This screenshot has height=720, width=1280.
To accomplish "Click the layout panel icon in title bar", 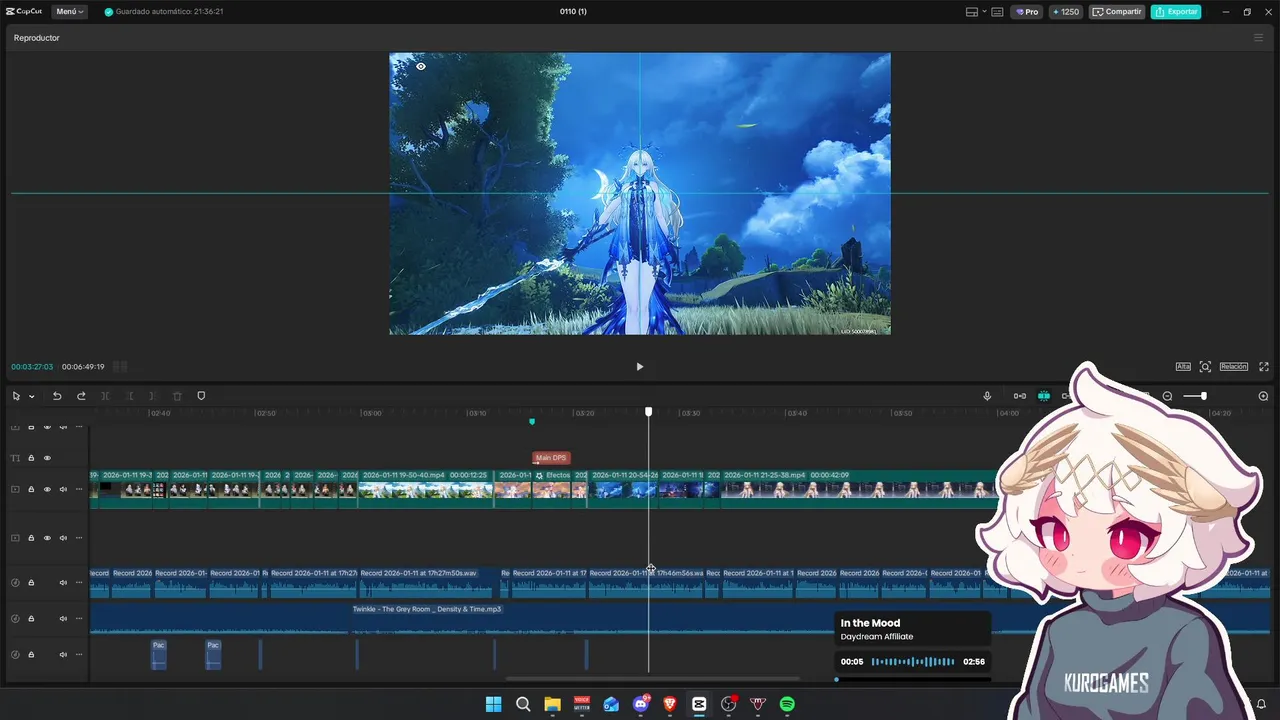I will click(x=972, y=12).
